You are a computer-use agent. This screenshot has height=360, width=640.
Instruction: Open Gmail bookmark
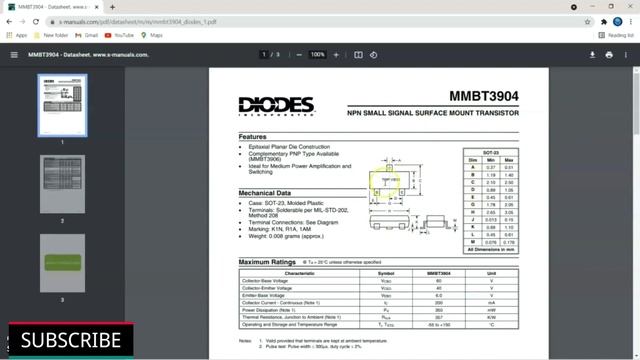click(87, 35)
